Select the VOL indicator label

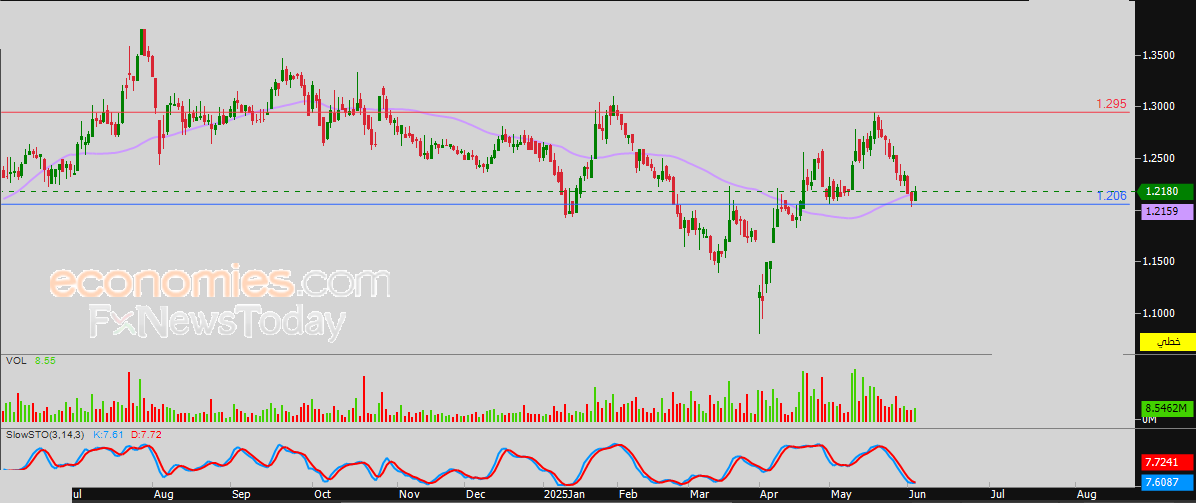pos(14,360)
